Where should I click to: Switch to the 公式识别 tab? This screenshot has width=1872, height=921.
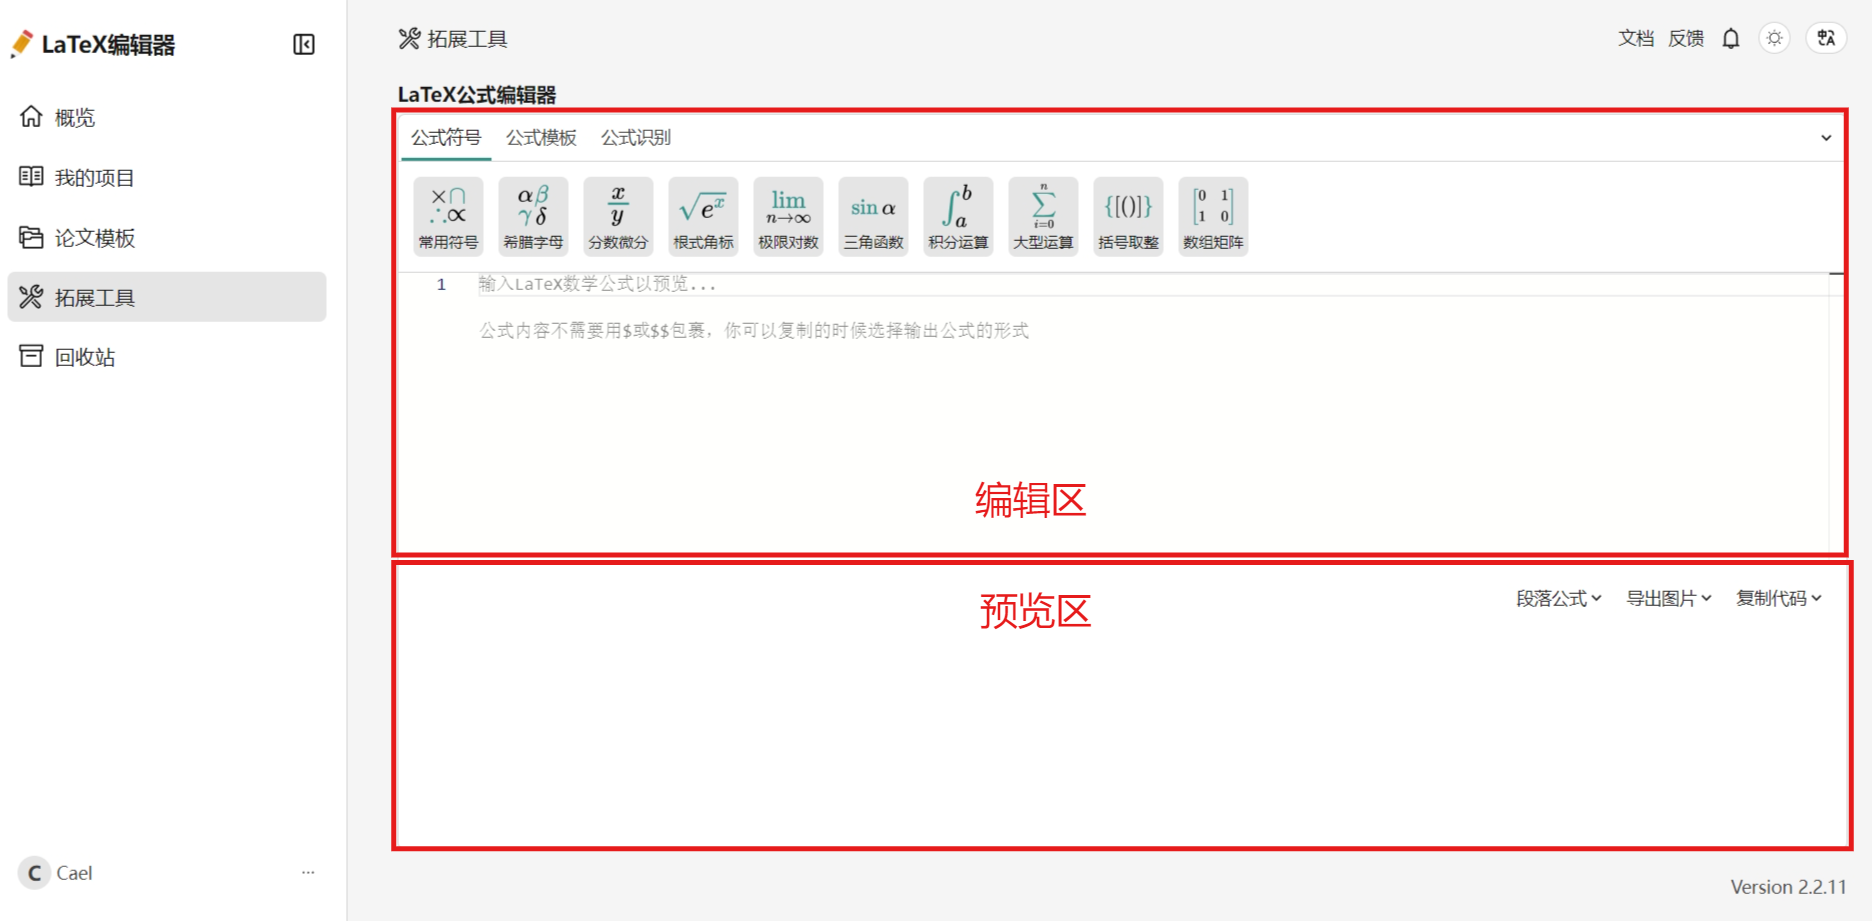coord(636,138)
